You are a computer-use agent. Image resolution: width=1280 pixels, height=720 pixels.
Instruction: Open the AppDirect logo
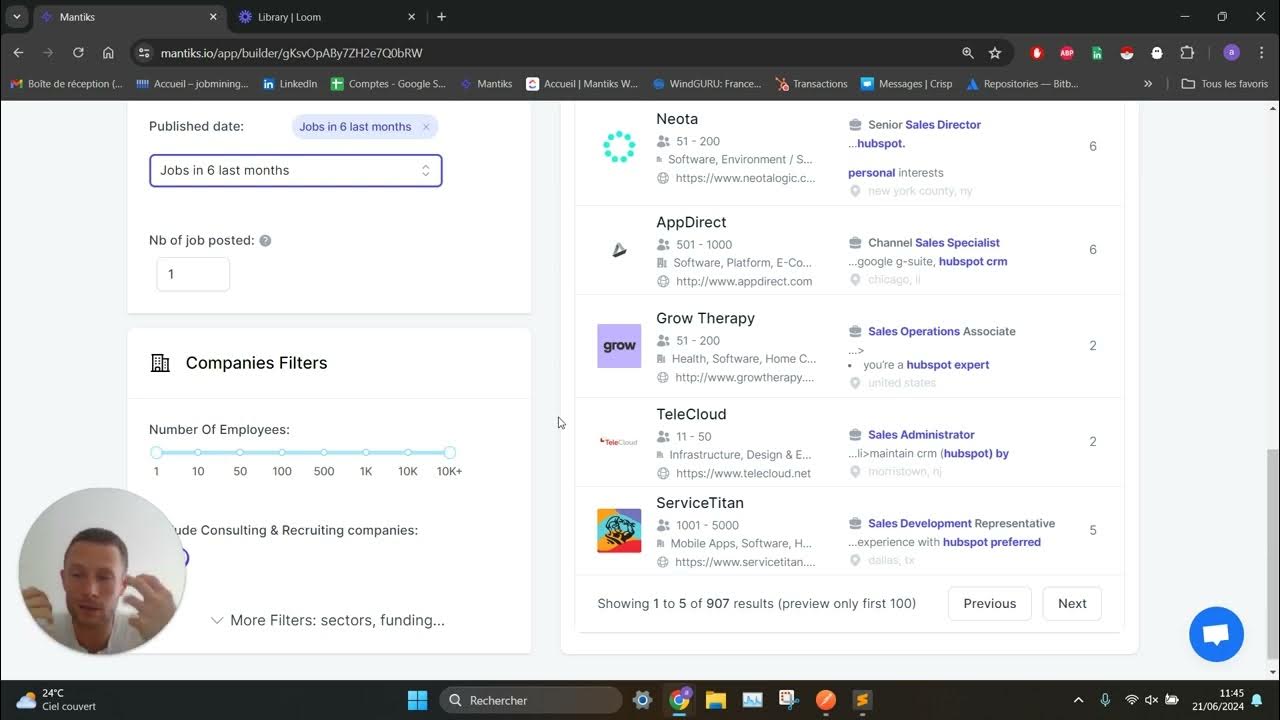[x=619, y=250]
